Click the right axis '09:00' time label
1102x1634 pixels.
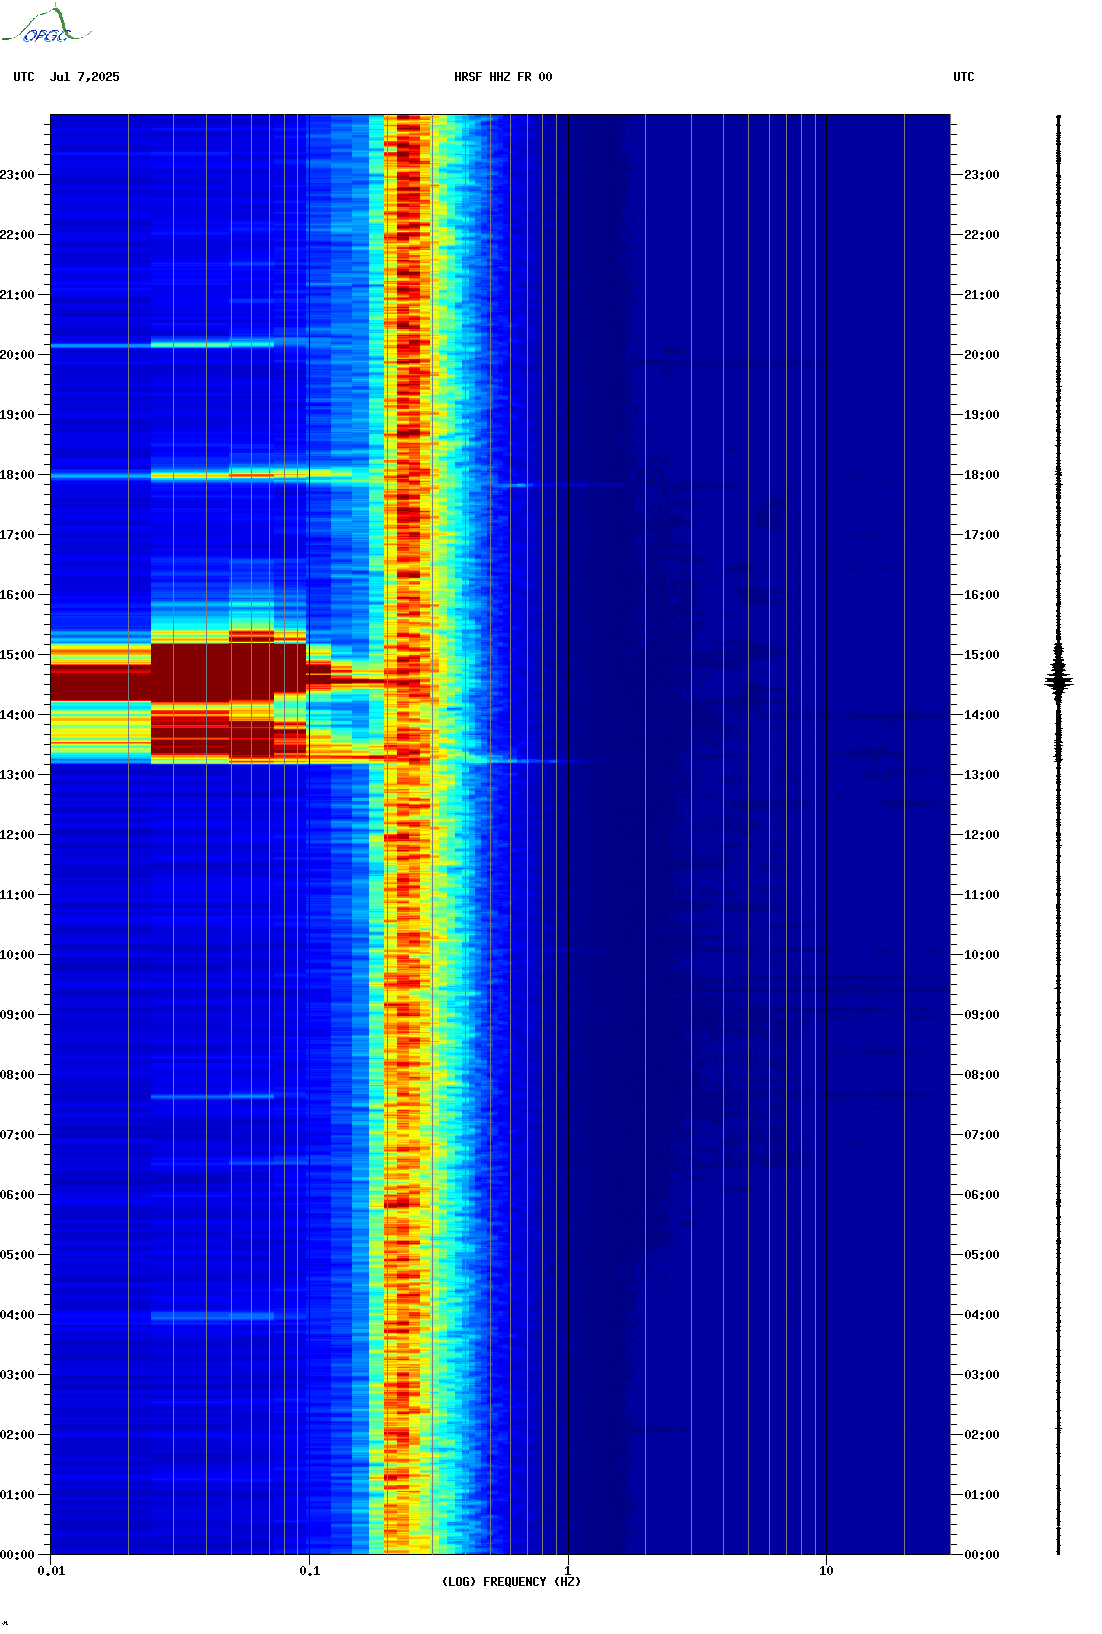(982, 1015)
